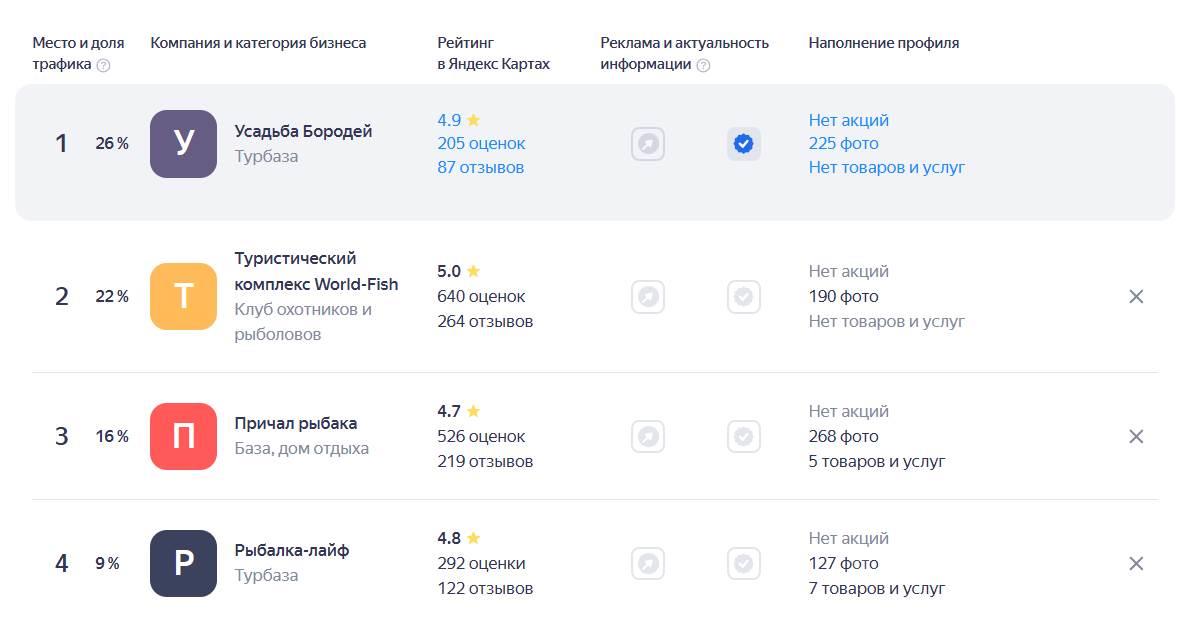Remove Рыбалка-лайф competitor with X
The image size is (1189, 624).
click(x=1136, y=563)
